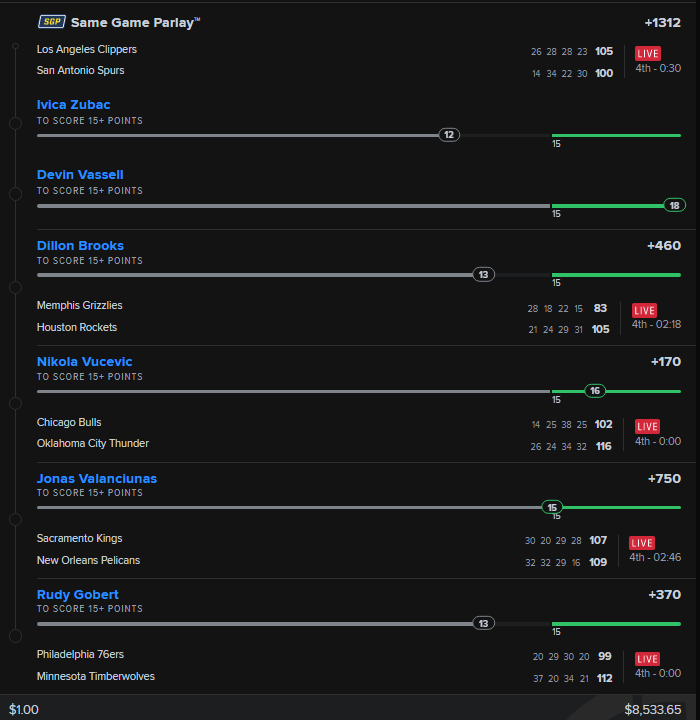Open Ivica Zubac player link
Screen dimensions: 700x720
tap(73, 105)
